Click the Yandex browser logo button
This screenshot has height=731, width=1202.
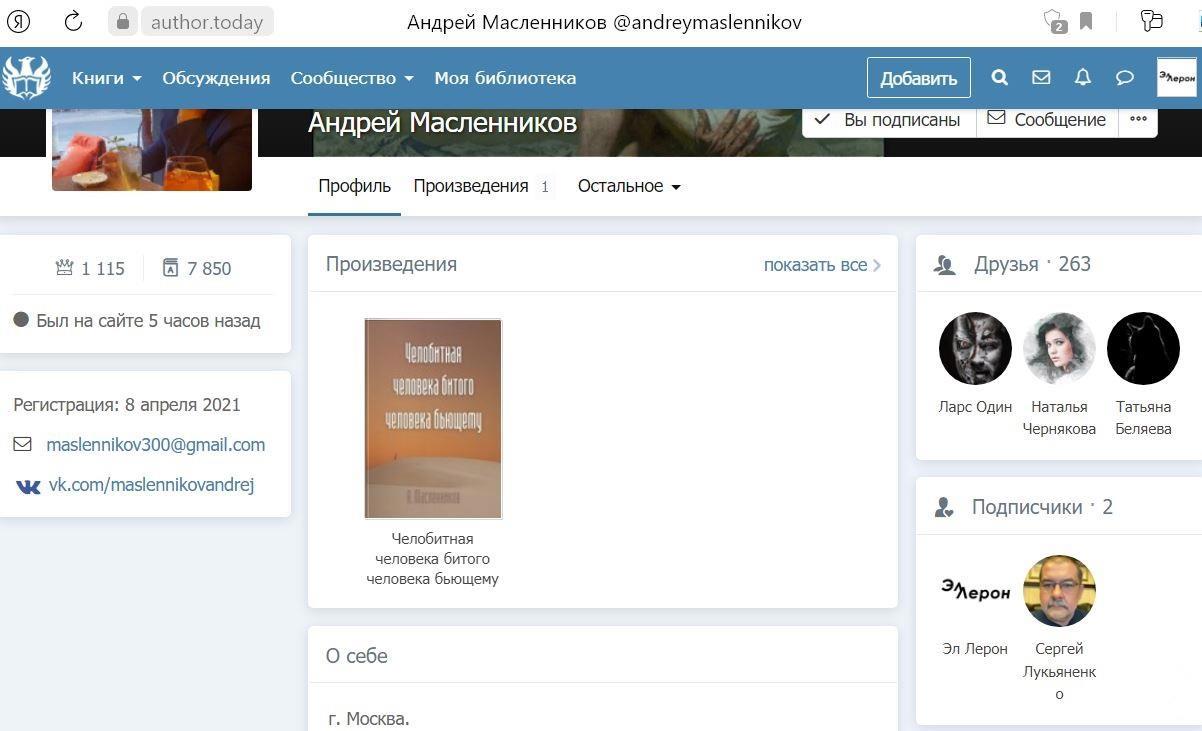(x=18, y=21)
